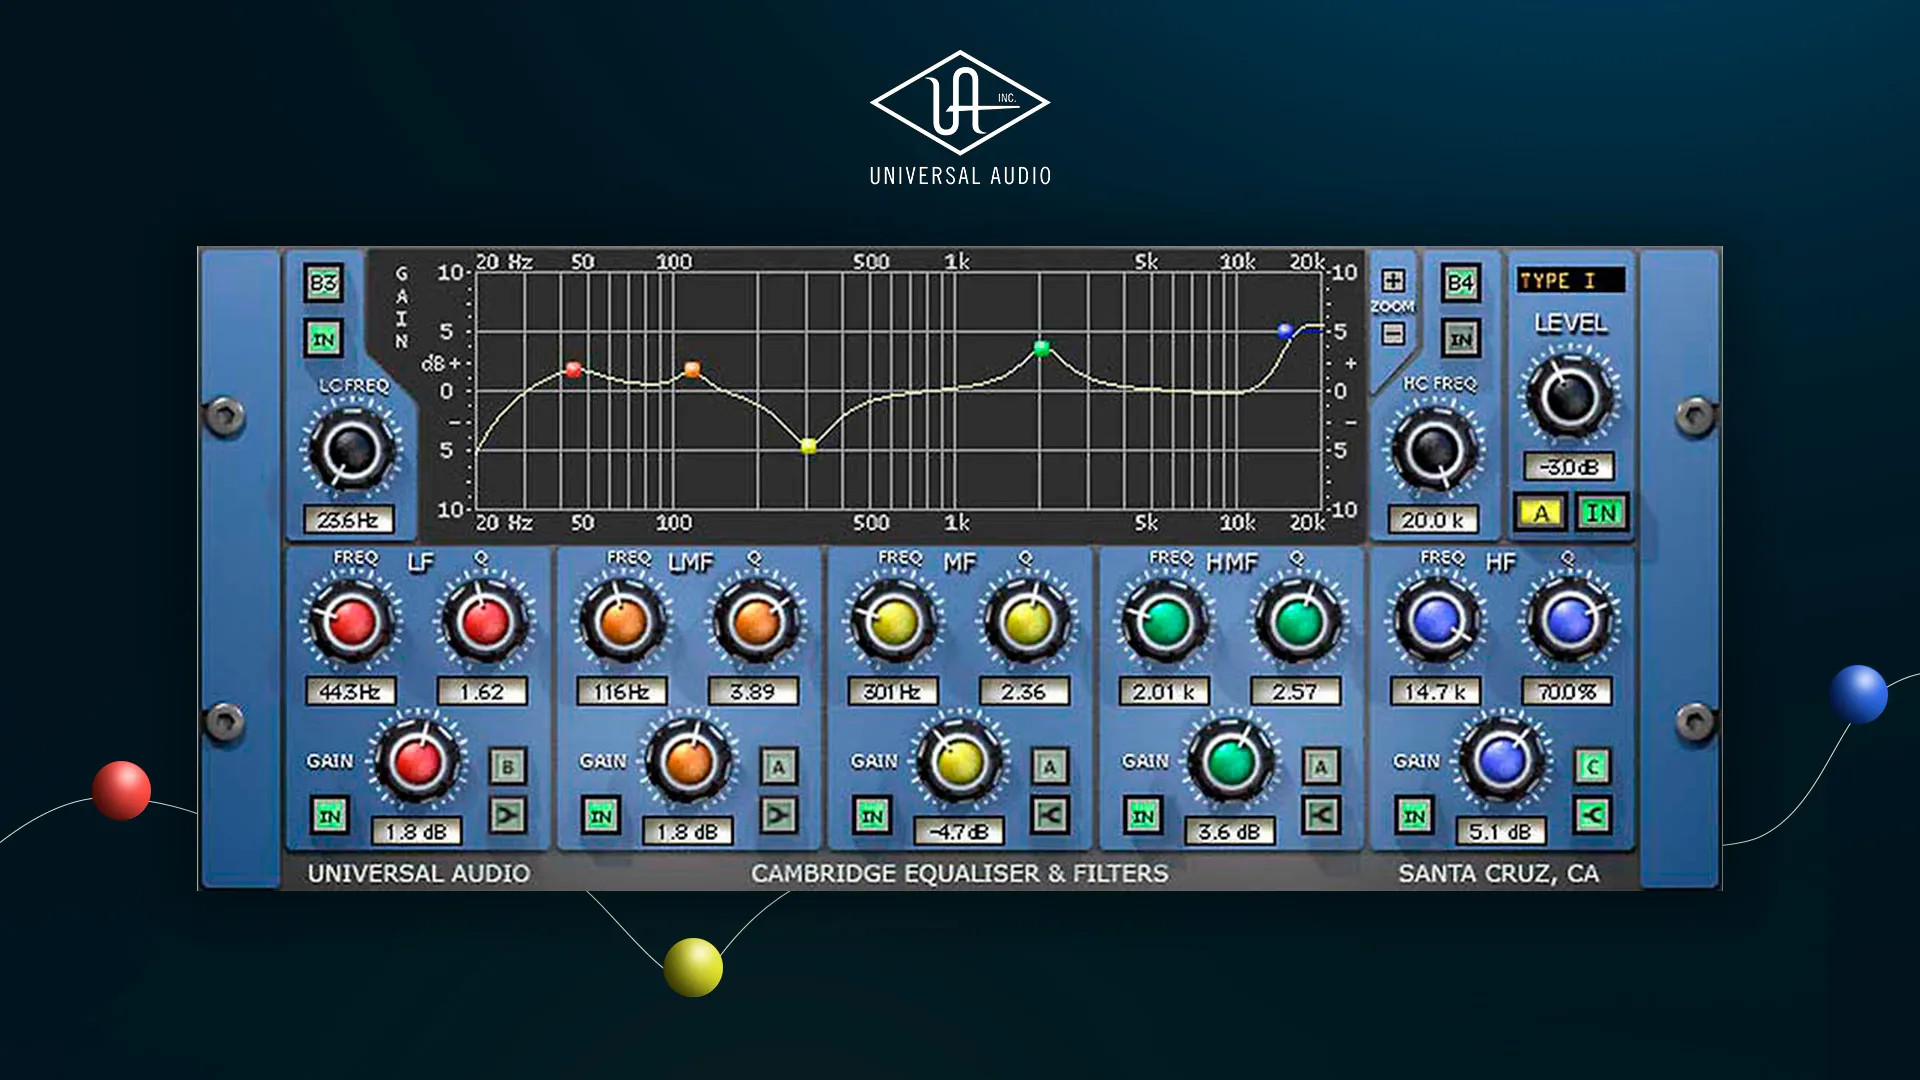Click the MF band yellow GAIN knob

pyautogui.click(x=959, y=762)
